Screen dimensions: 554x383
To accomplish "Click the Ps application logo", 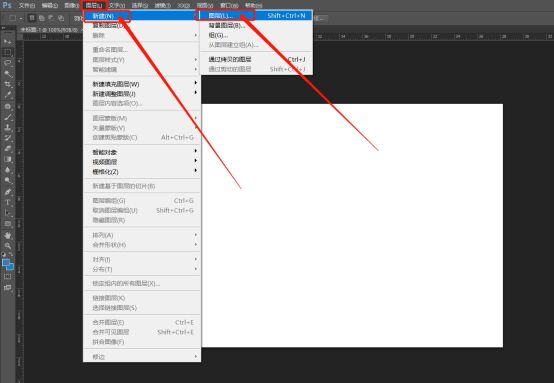I will (x=7, y=5).
